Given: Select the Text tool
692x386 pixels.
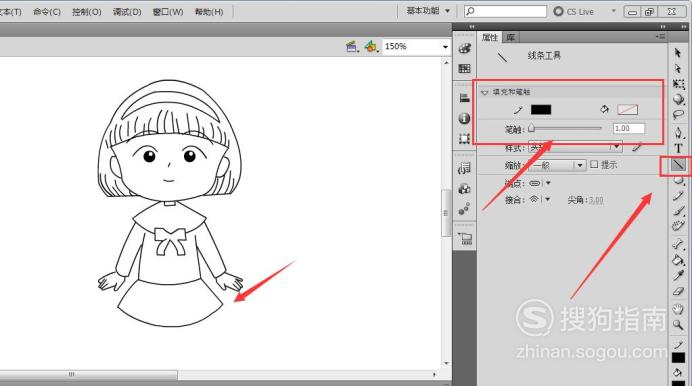Looking at the screenshot, I should click(678, 148).
